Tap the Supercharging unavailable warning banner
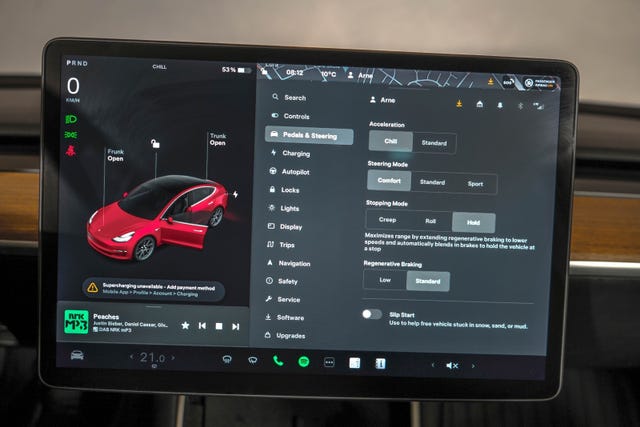Image resolution: width=640 pixels, height=427 pixels. [153, 289]
